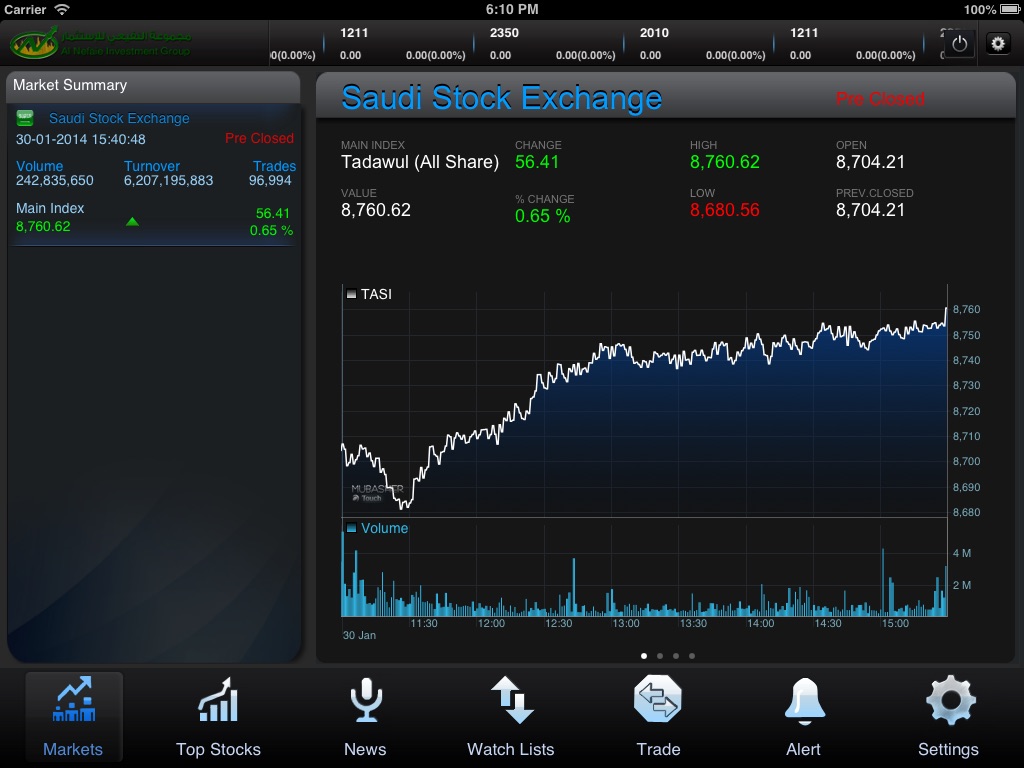Tap the PREV.CLOSED value 8,704.21
The height and width of the screenshot is (768, 1024).
pos(871,210)
